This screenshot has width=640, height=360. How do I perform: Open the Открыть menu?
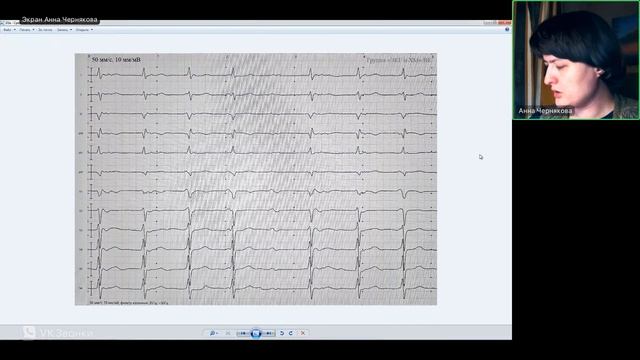pyautogui.click(x=84, y=30)
